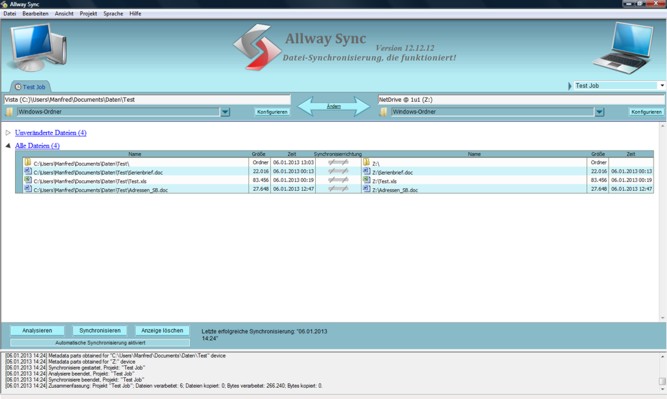Click right Windows-Ordner folder icon

tap(383, 112)
